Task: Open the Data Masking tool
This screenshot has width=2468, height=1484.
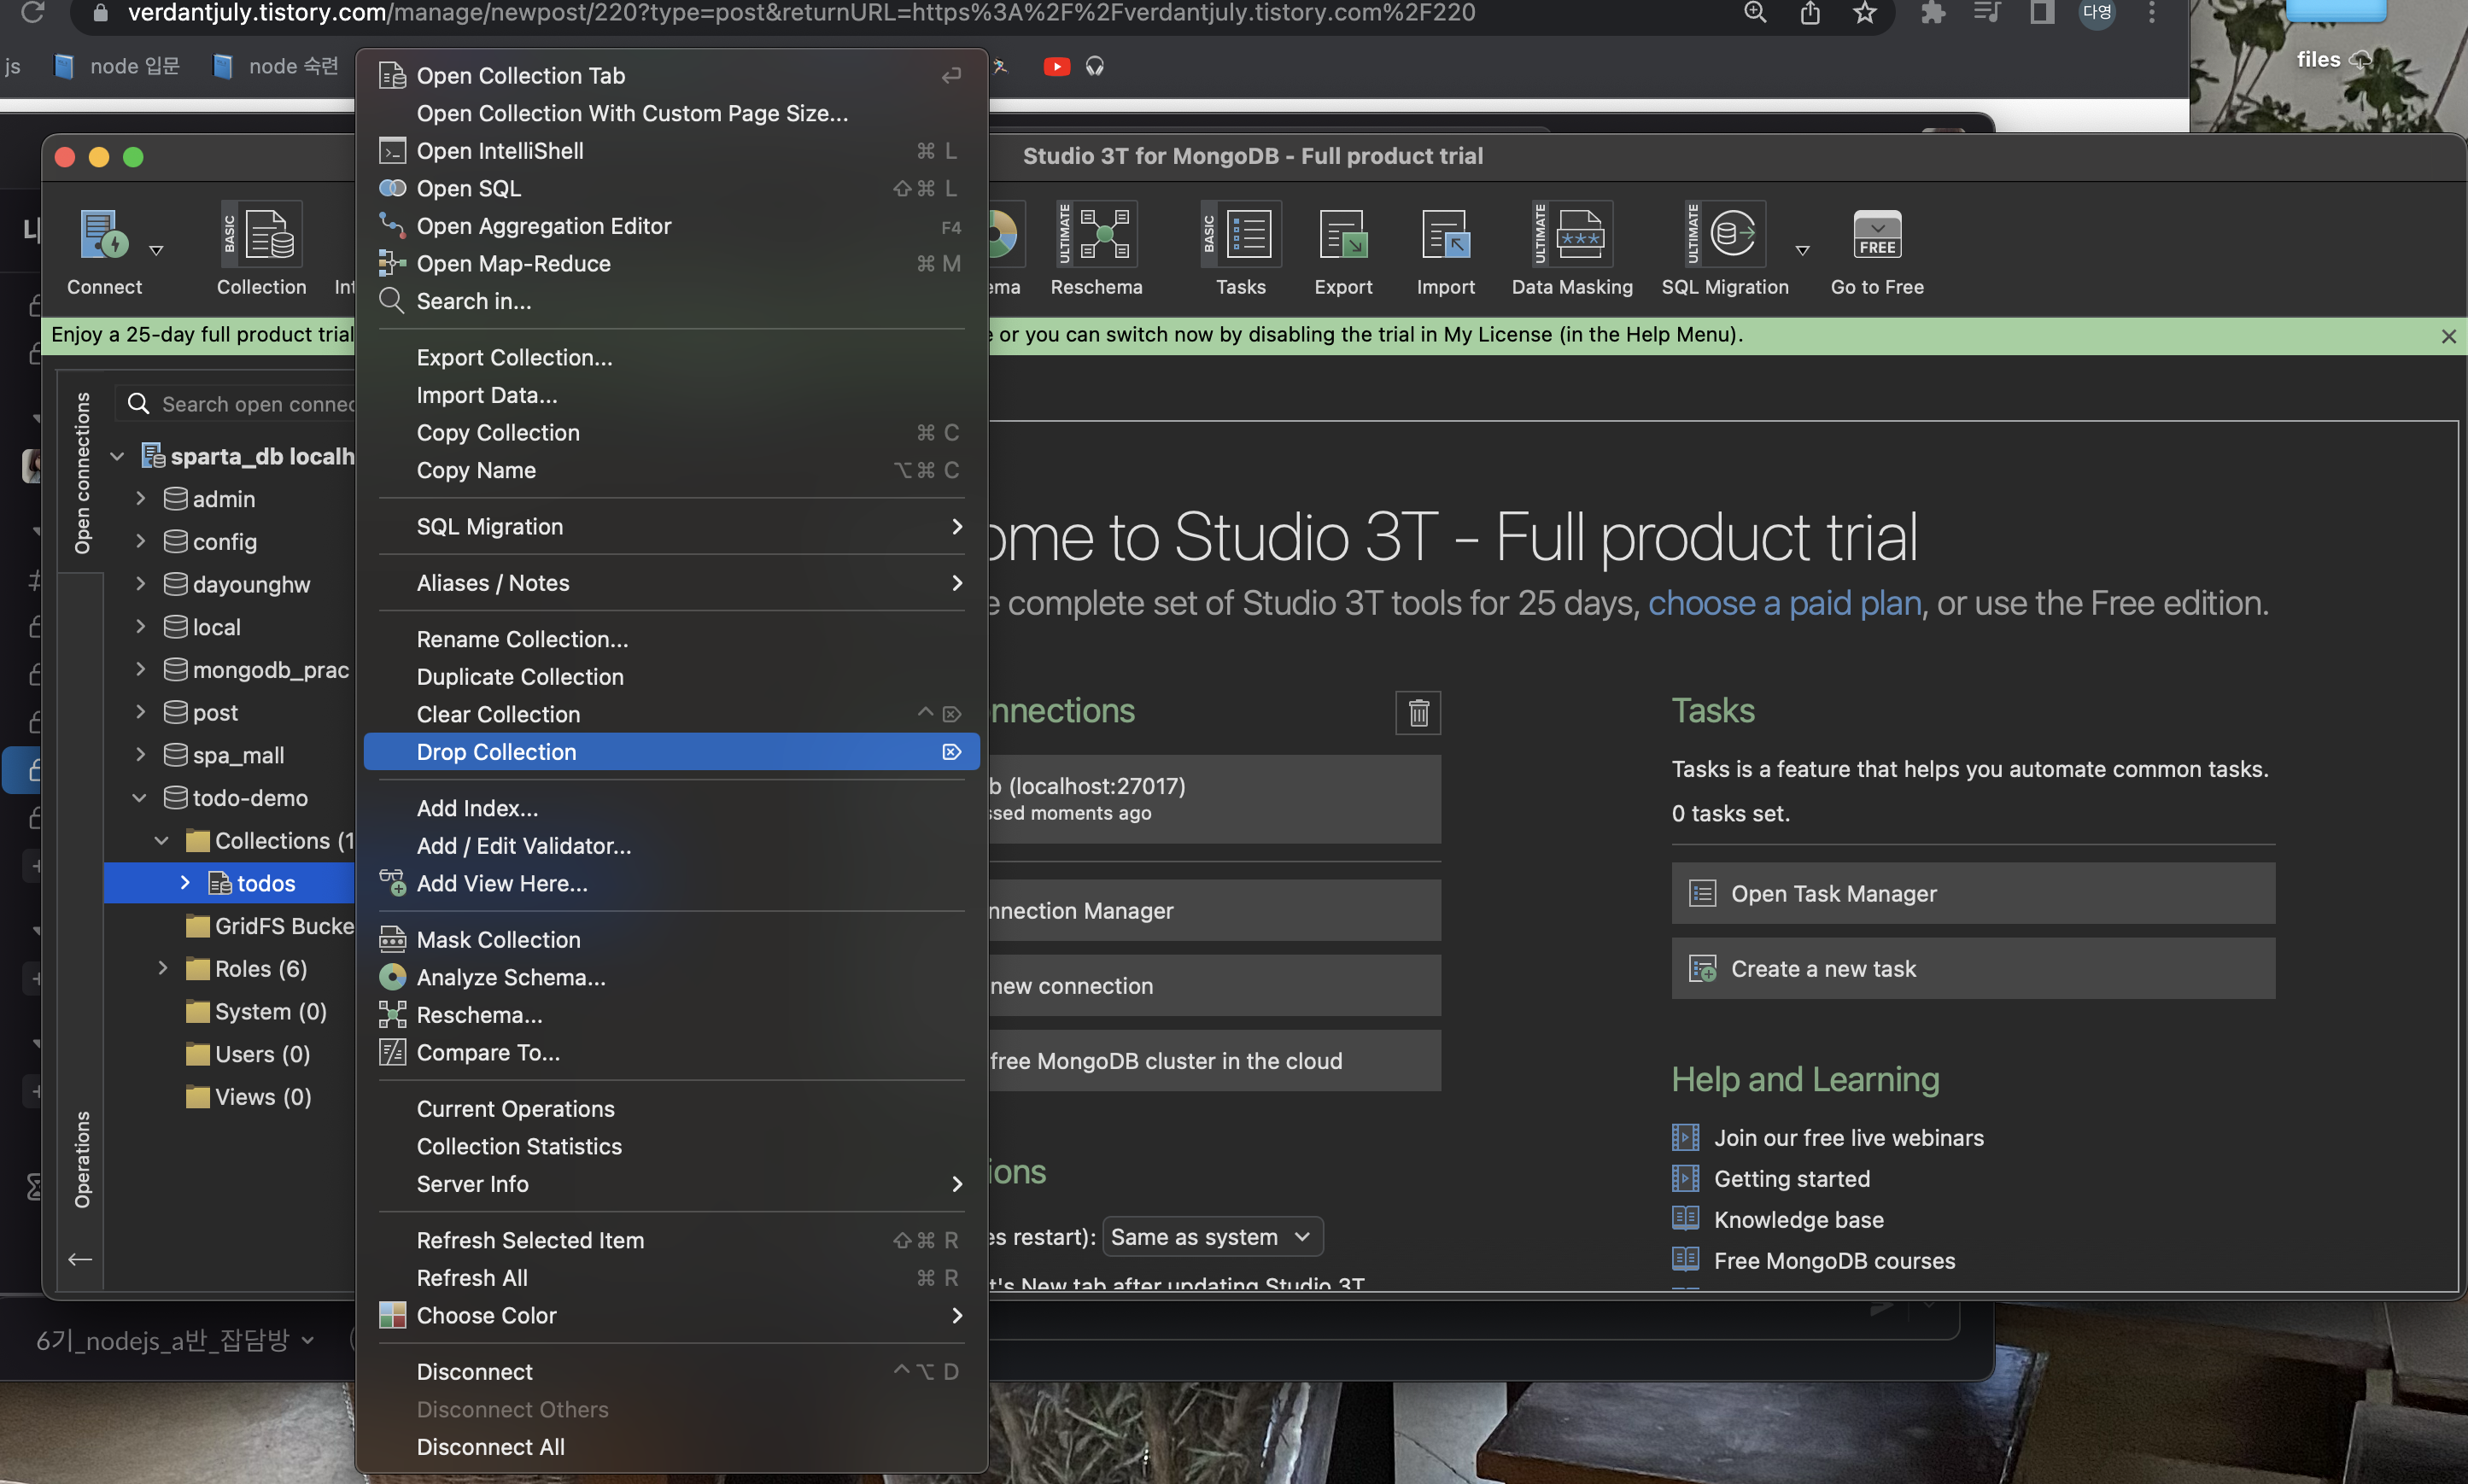Action: coord(1572,235)
